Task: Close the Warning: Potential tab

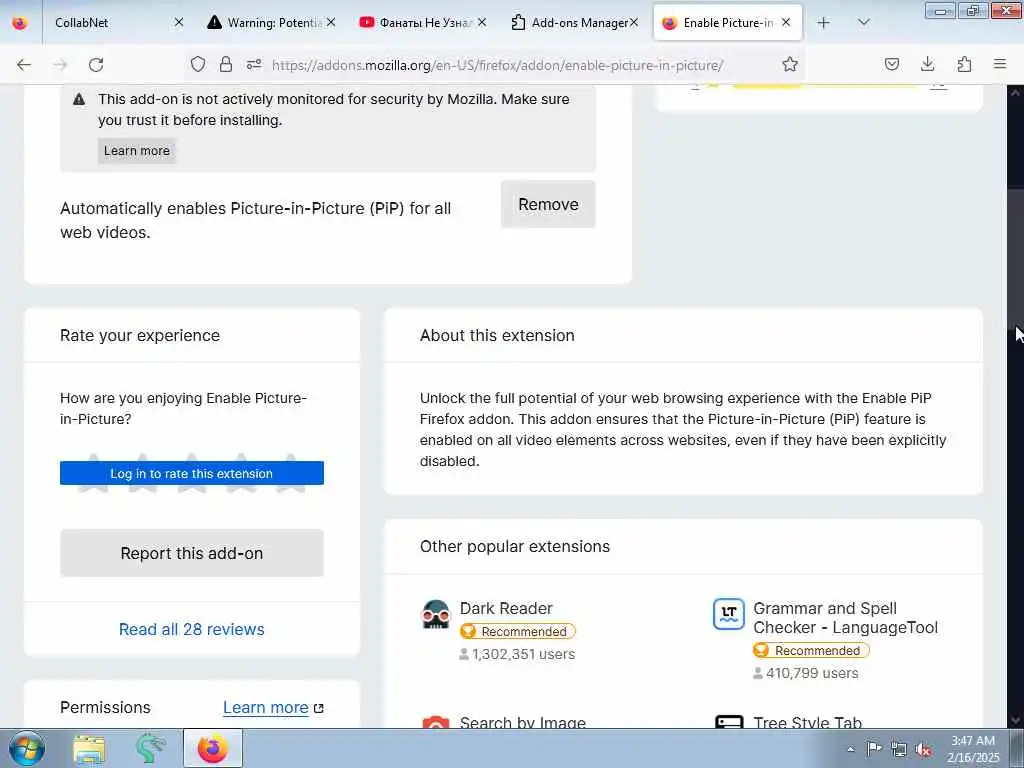Action: click(x=331, y=23)
